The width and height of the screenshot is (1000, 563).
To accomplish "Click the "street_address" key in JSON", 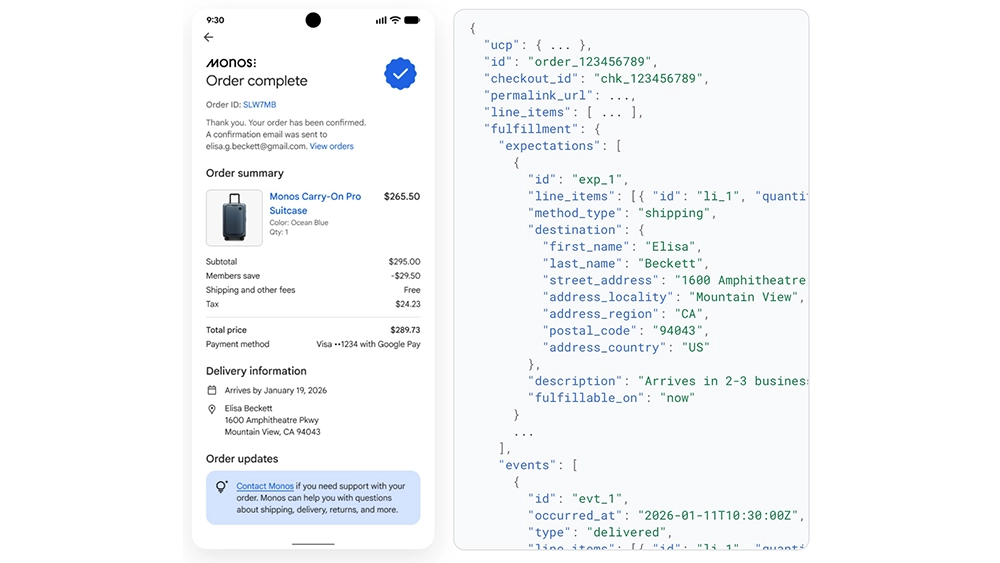I will (x=600, y=280).
